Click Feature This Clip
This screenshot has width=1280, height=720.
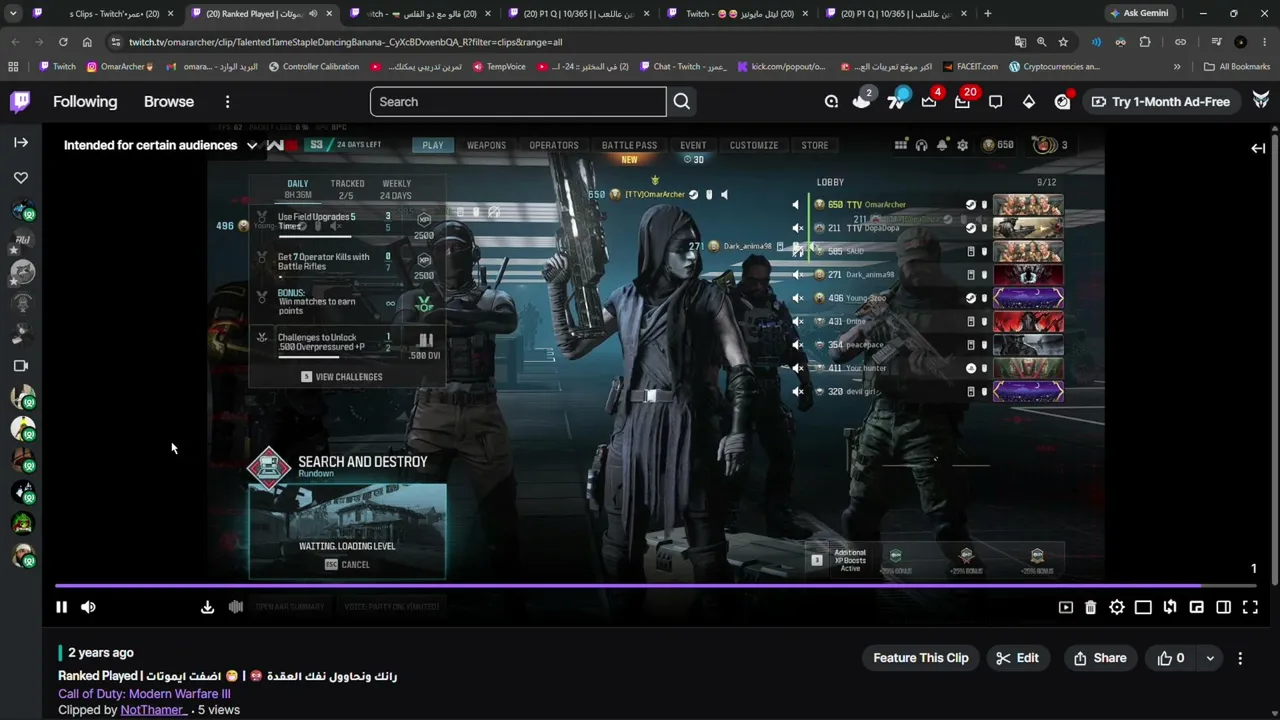921,658
